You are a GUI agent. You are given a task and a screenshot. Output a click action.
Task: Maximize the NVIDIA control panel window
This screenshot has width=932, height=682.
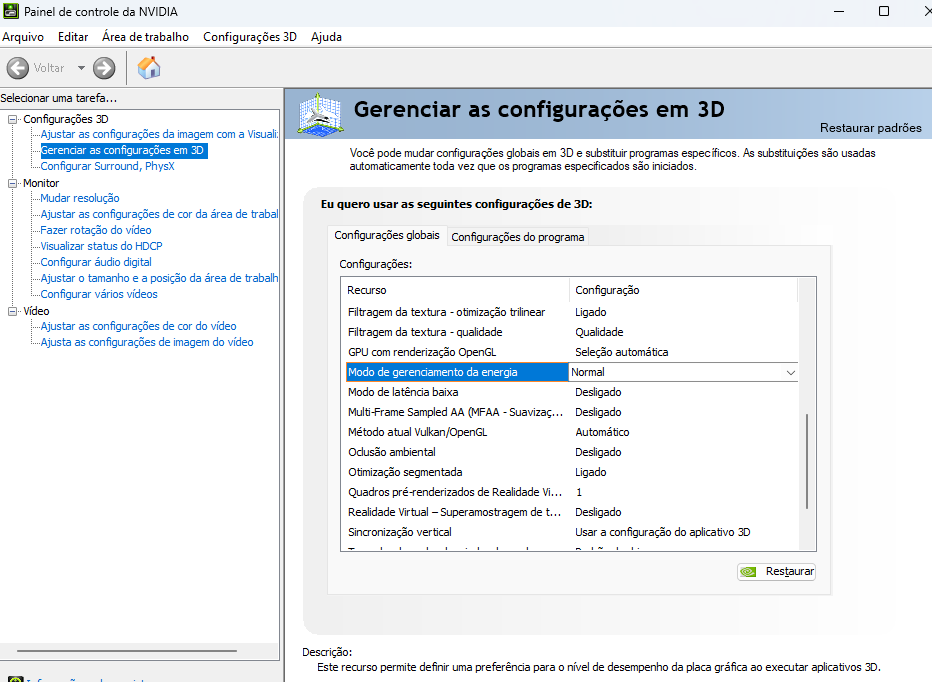[884, 11]
